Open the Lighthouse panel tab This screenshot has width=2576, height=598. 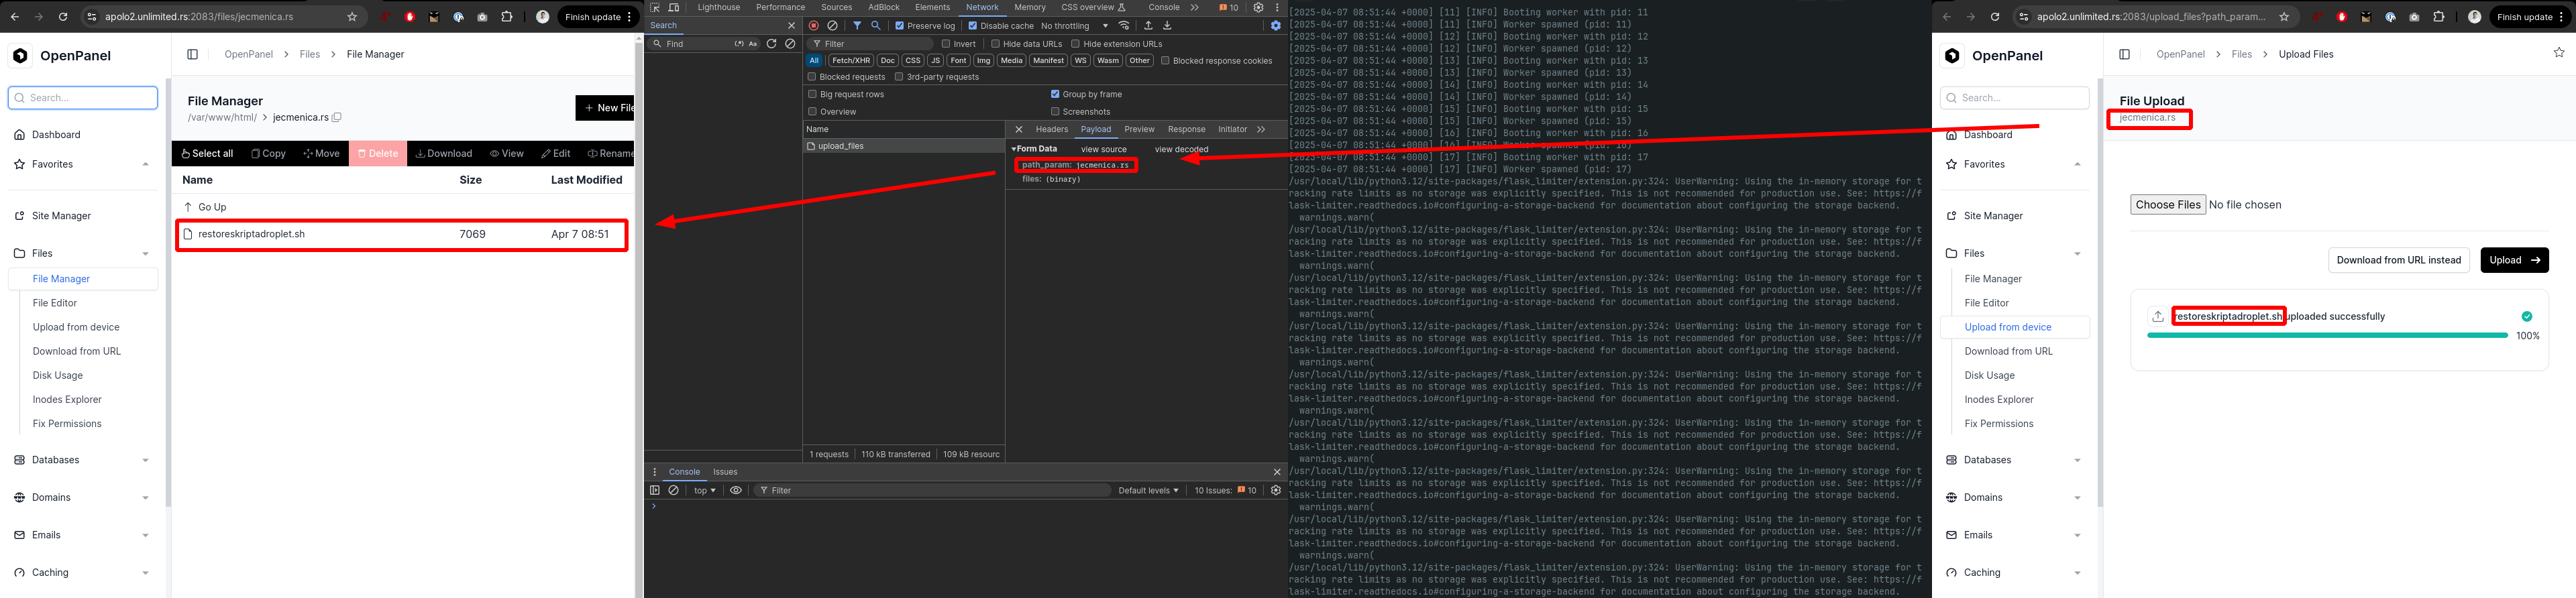click(719, 7)
